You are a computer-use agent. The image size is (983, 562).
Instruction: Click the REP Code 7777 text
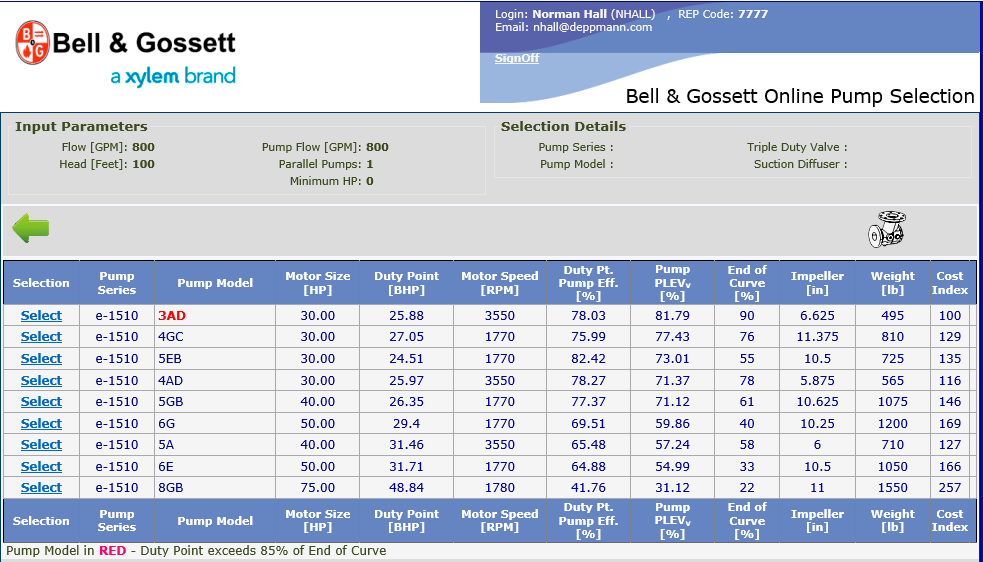[x=723, y=14]
